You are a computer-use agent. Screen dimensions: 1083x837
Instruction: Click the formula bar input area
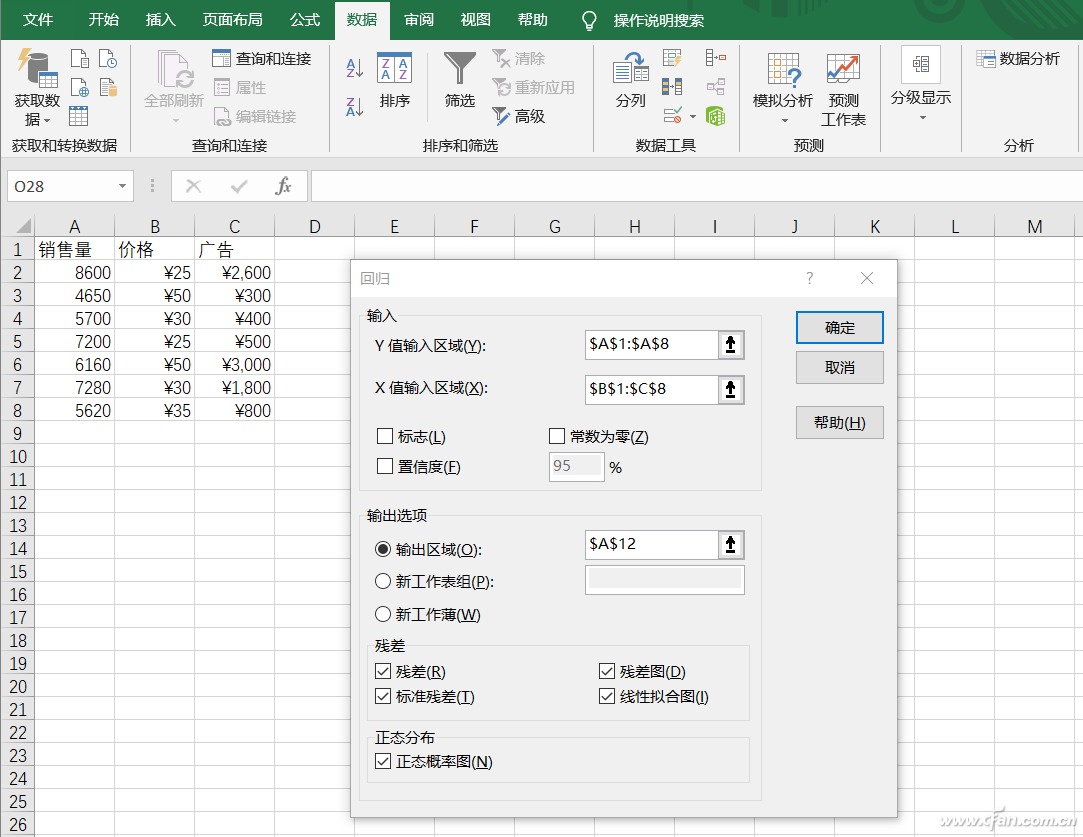pyautogui.click(x=696, y=186)
